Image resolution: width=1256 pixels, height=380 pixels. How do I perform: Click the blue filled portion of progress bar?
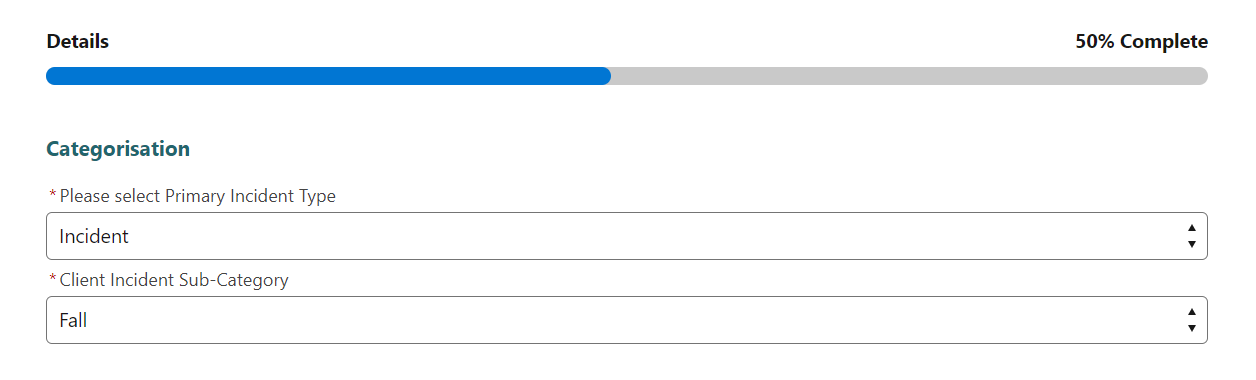click(x=328, y=76)
